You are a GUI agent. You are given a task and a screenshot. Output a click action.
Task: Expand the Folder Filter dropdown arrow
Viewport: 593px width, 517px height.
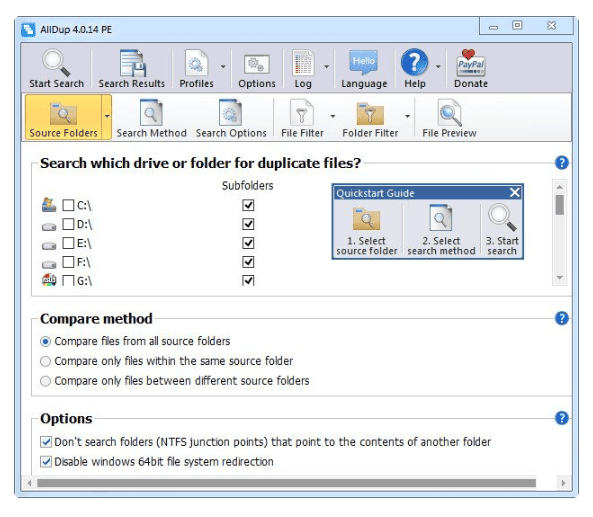pyautogui.click(x=407, y=116)
